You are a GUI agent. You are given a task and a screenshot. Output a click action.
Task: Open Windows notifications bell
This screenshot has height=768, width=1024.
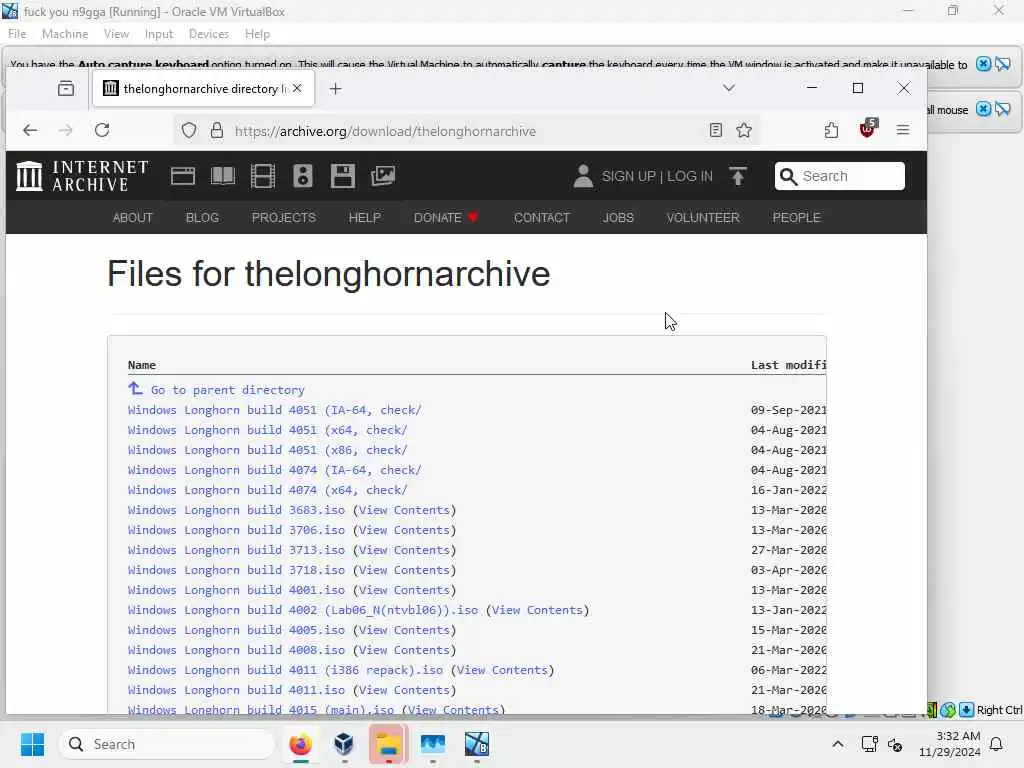[997, 744]
